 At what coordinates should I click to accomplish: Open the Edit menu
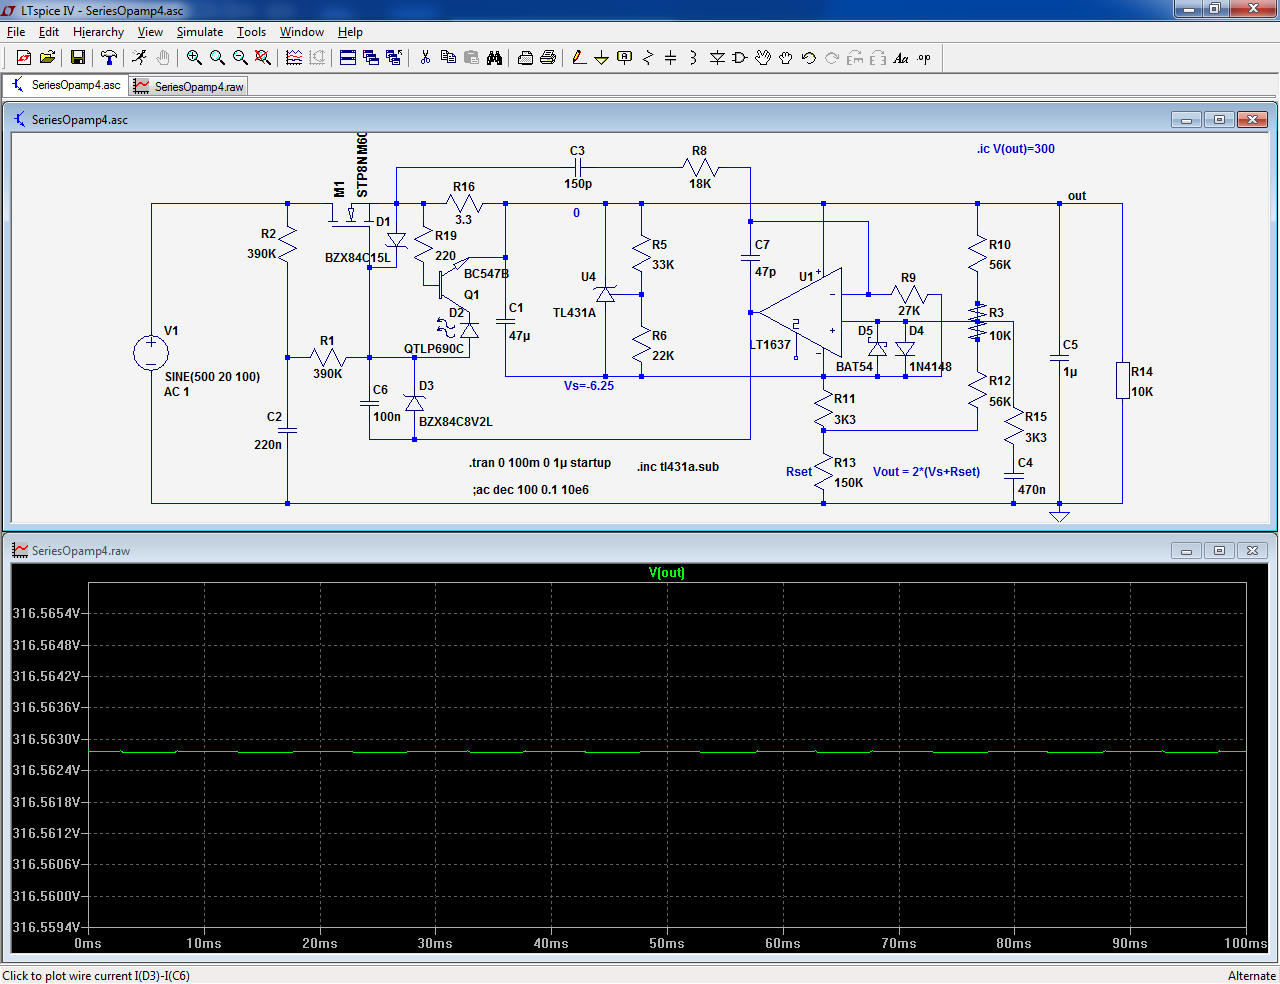point(49,32)
